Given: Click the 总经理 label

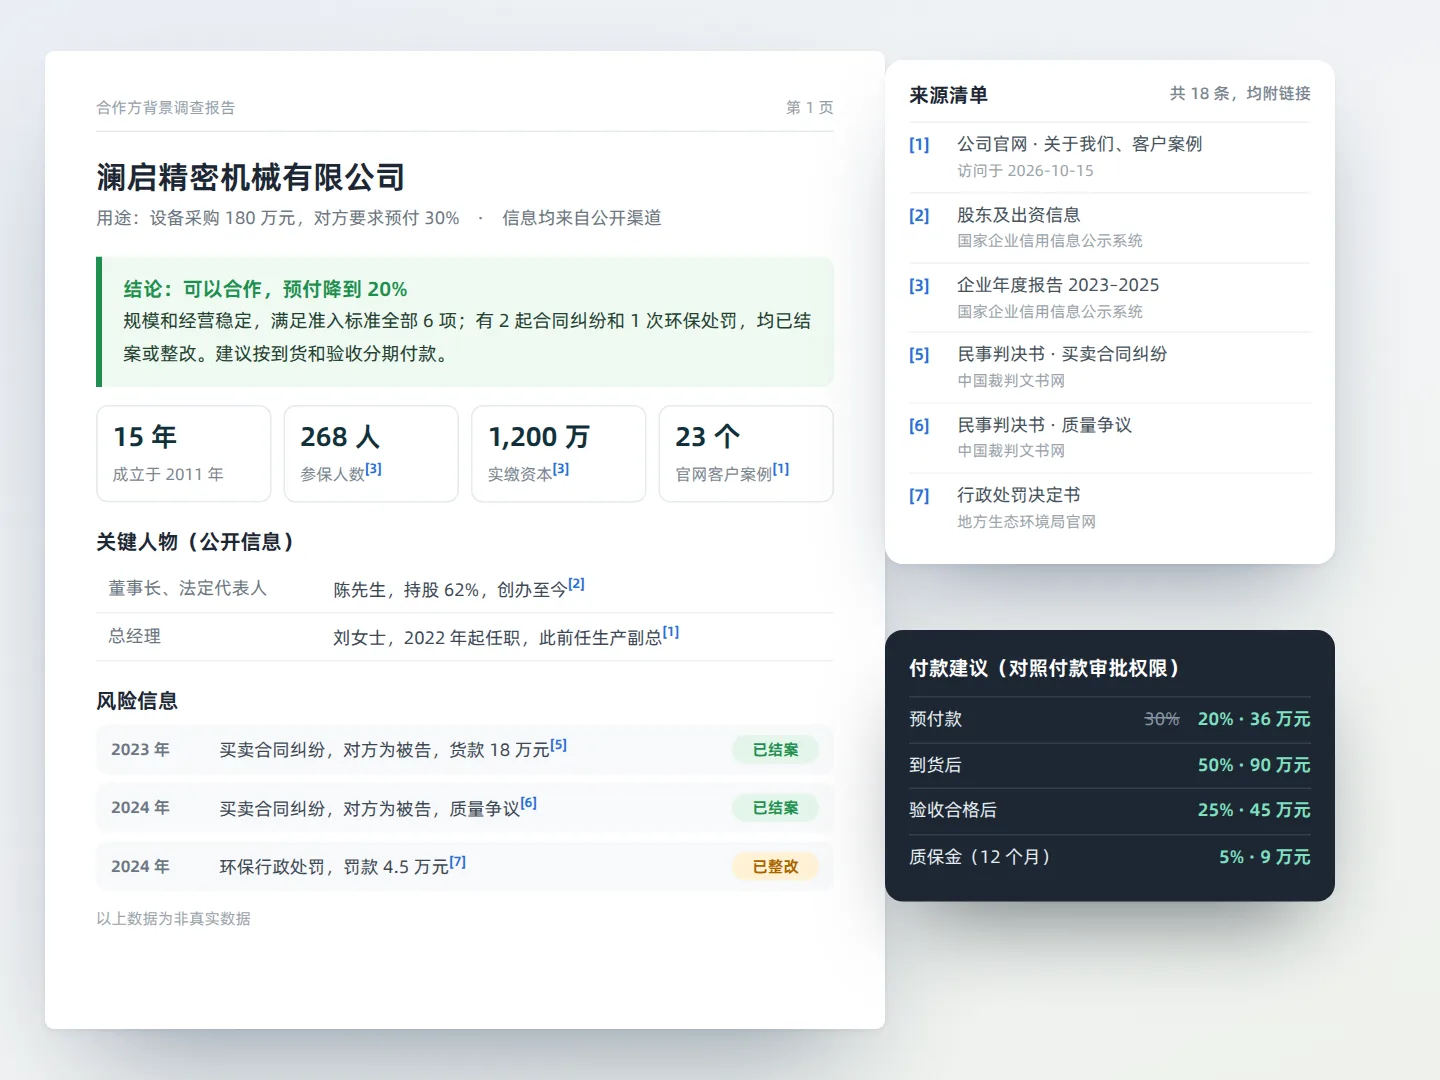Looking at the screenshot, I should coord(135,636).
